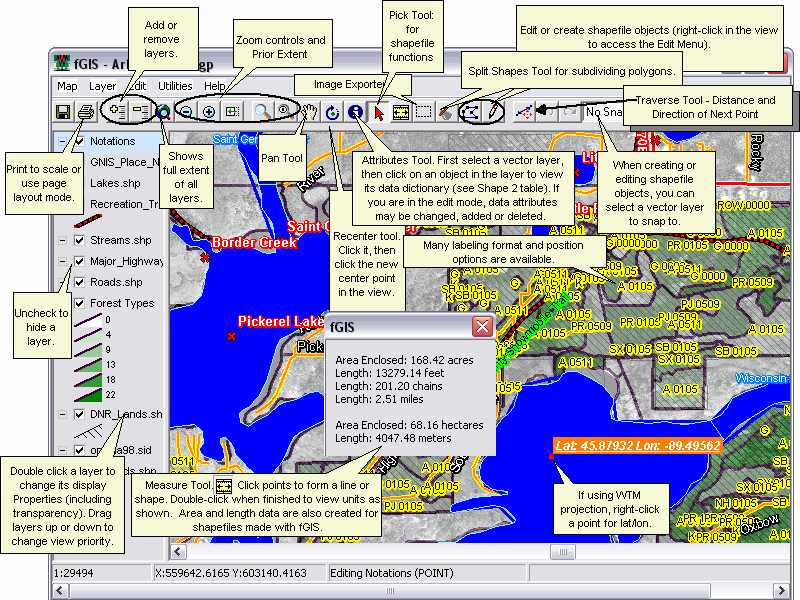Screen dimensions: 800x600
Task: Return to the Prior Extent
Action: (x=232, y=112)
